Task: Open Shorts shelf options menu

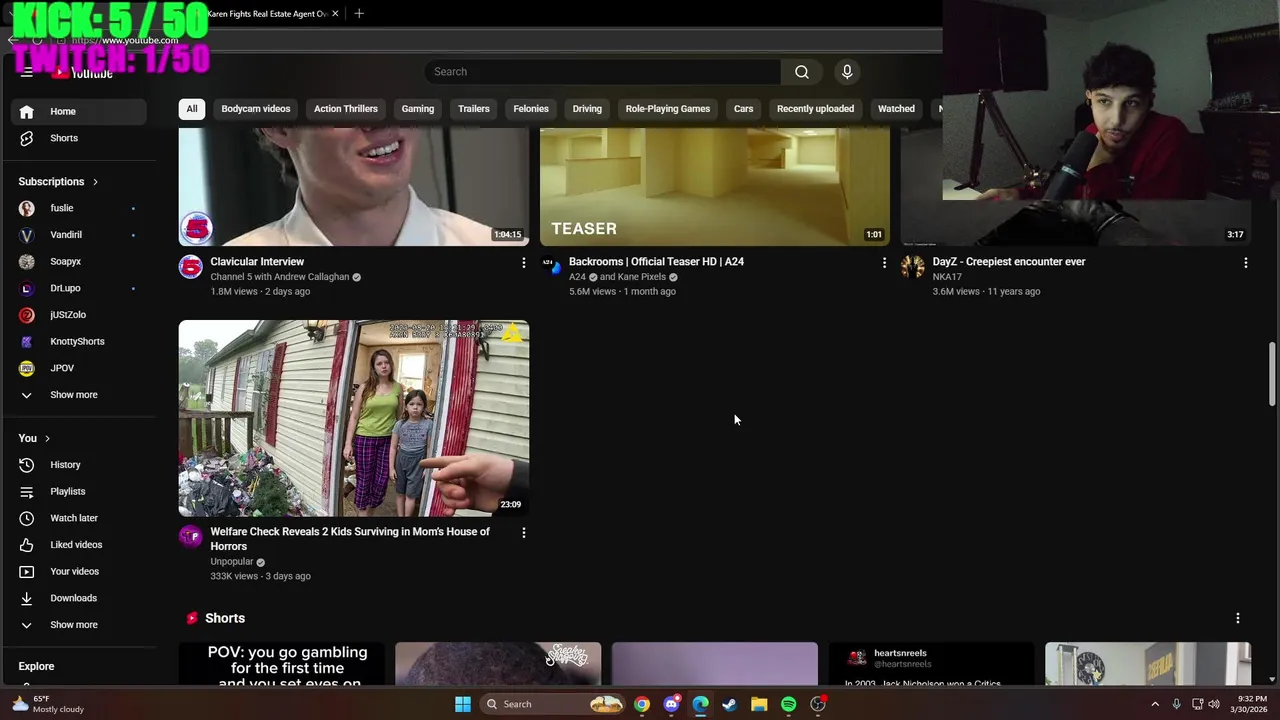Action: click(x=1237, y=618)
